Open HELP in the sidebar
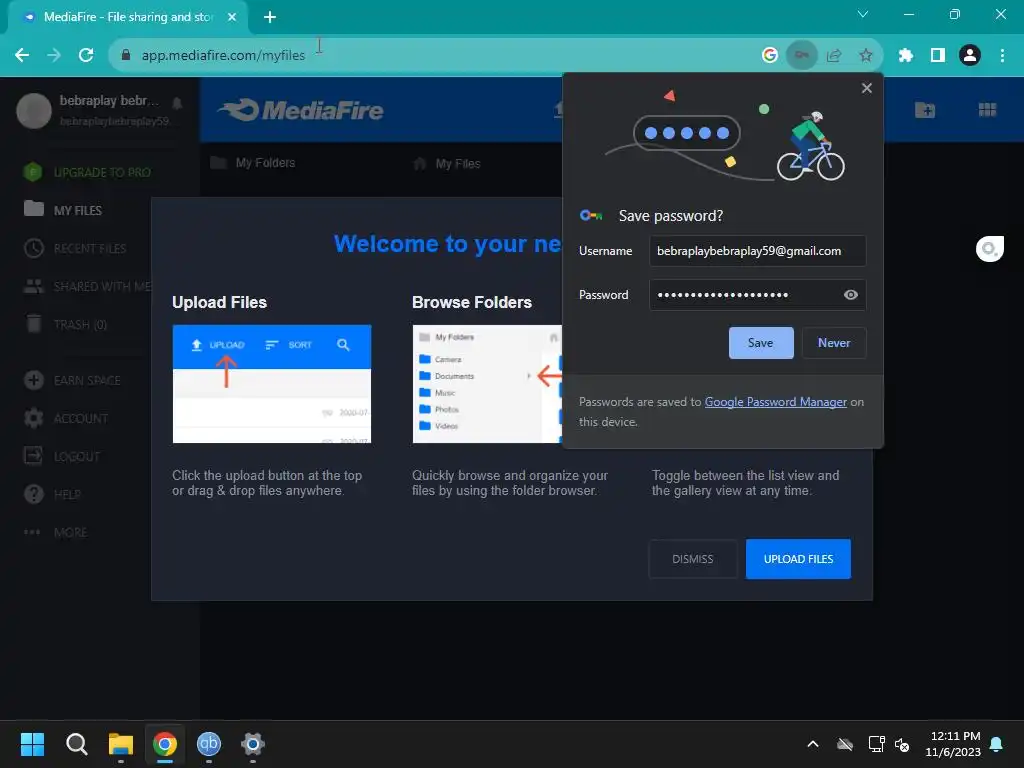 (x=52, y=494)
